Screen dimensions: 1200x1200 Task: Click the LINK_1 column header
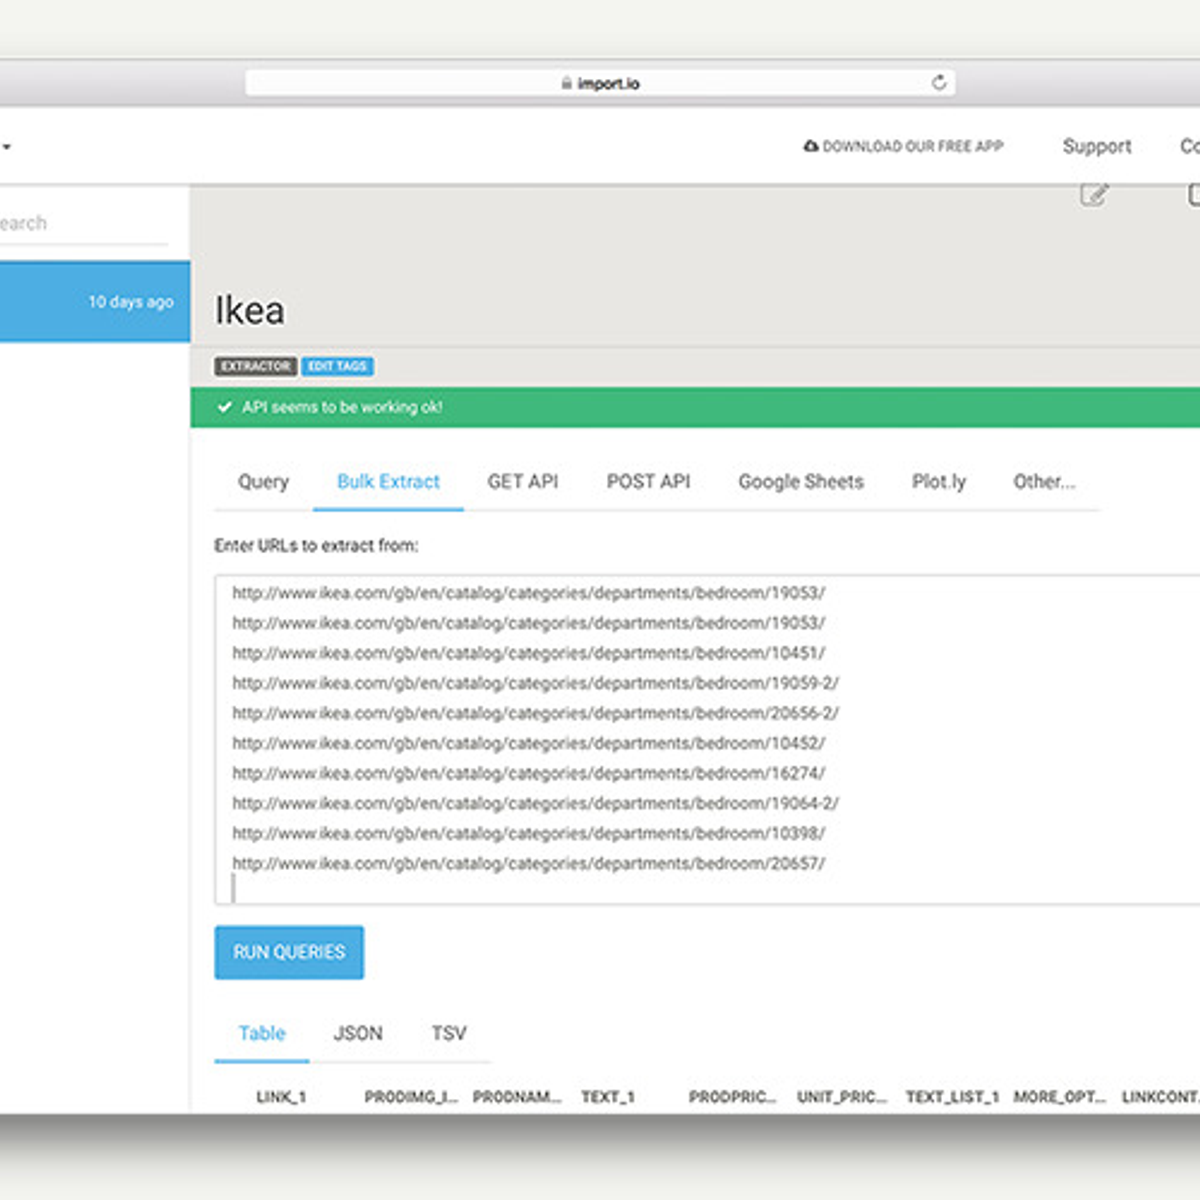[x=281, y=1097]
